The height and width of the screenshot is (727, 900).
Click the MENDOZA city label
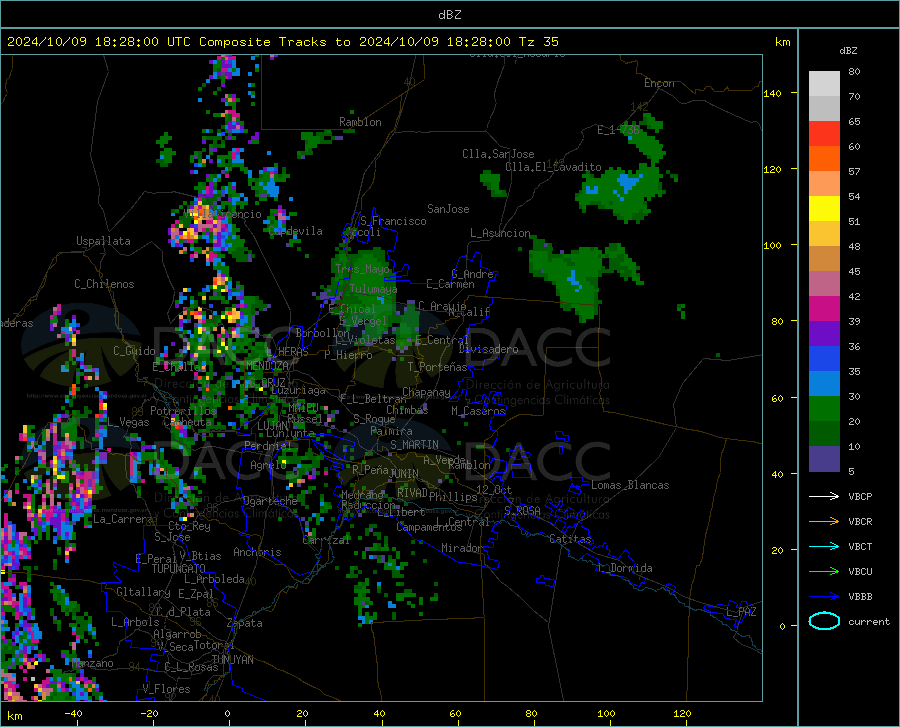tap(267, 366)
